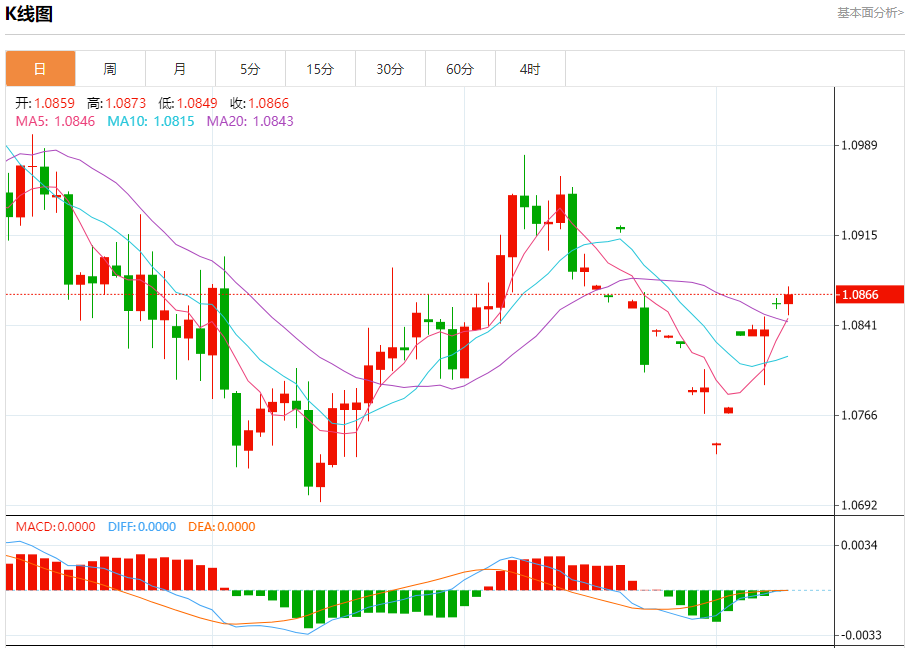Click the latest red candlestick at the chart's right end
The image size is (913, 648).
(x=789, y=299)
